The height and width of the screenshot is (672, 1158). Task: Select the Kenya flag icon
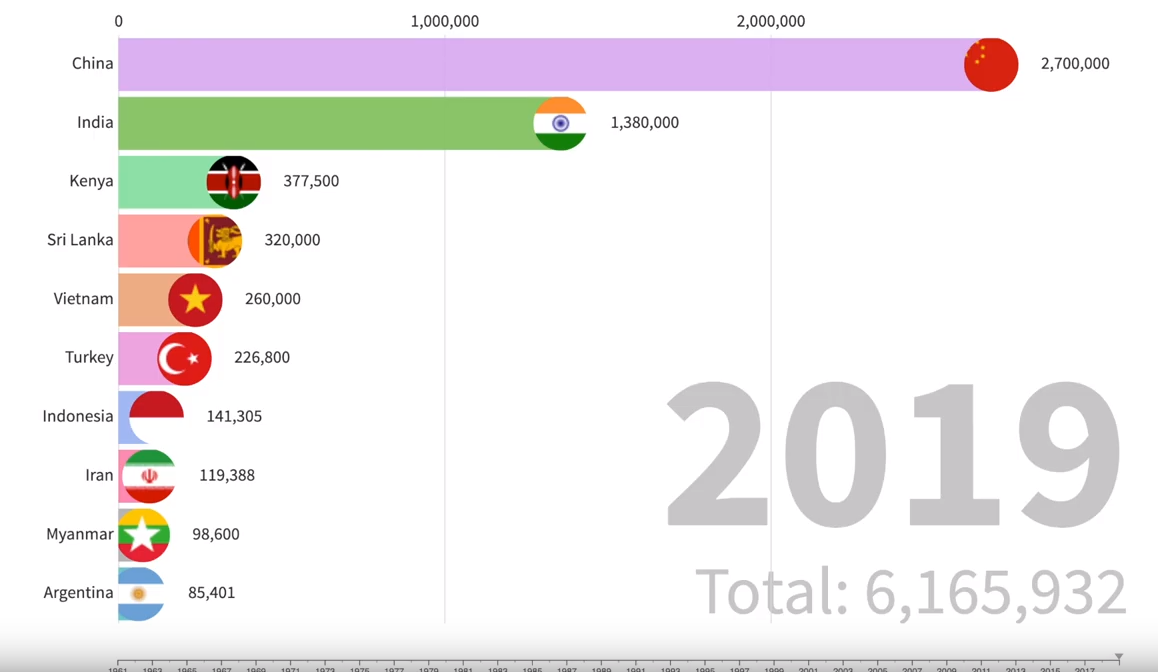[234, 182]
